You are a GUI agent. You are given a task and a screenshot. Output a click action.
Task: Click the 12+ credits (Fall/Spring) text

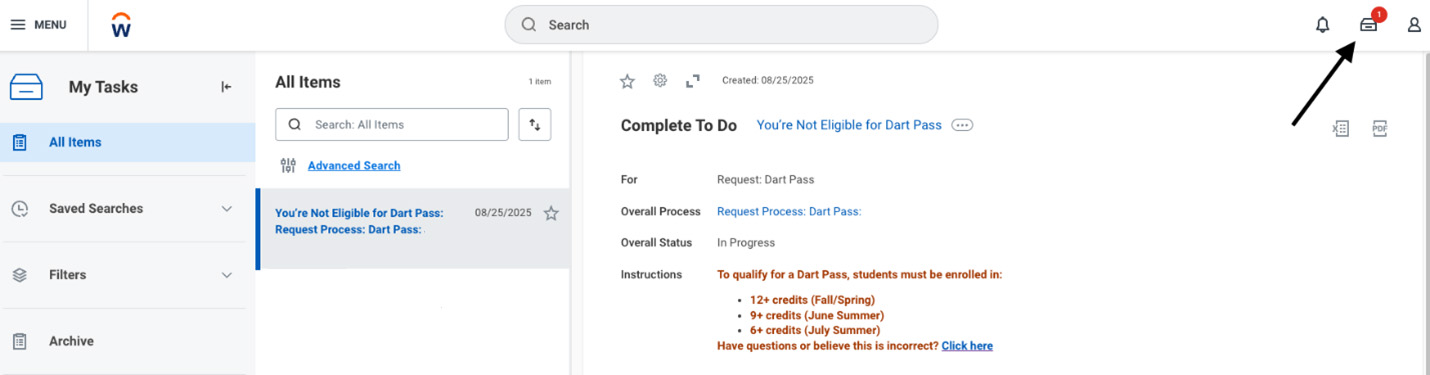(812, 300)
